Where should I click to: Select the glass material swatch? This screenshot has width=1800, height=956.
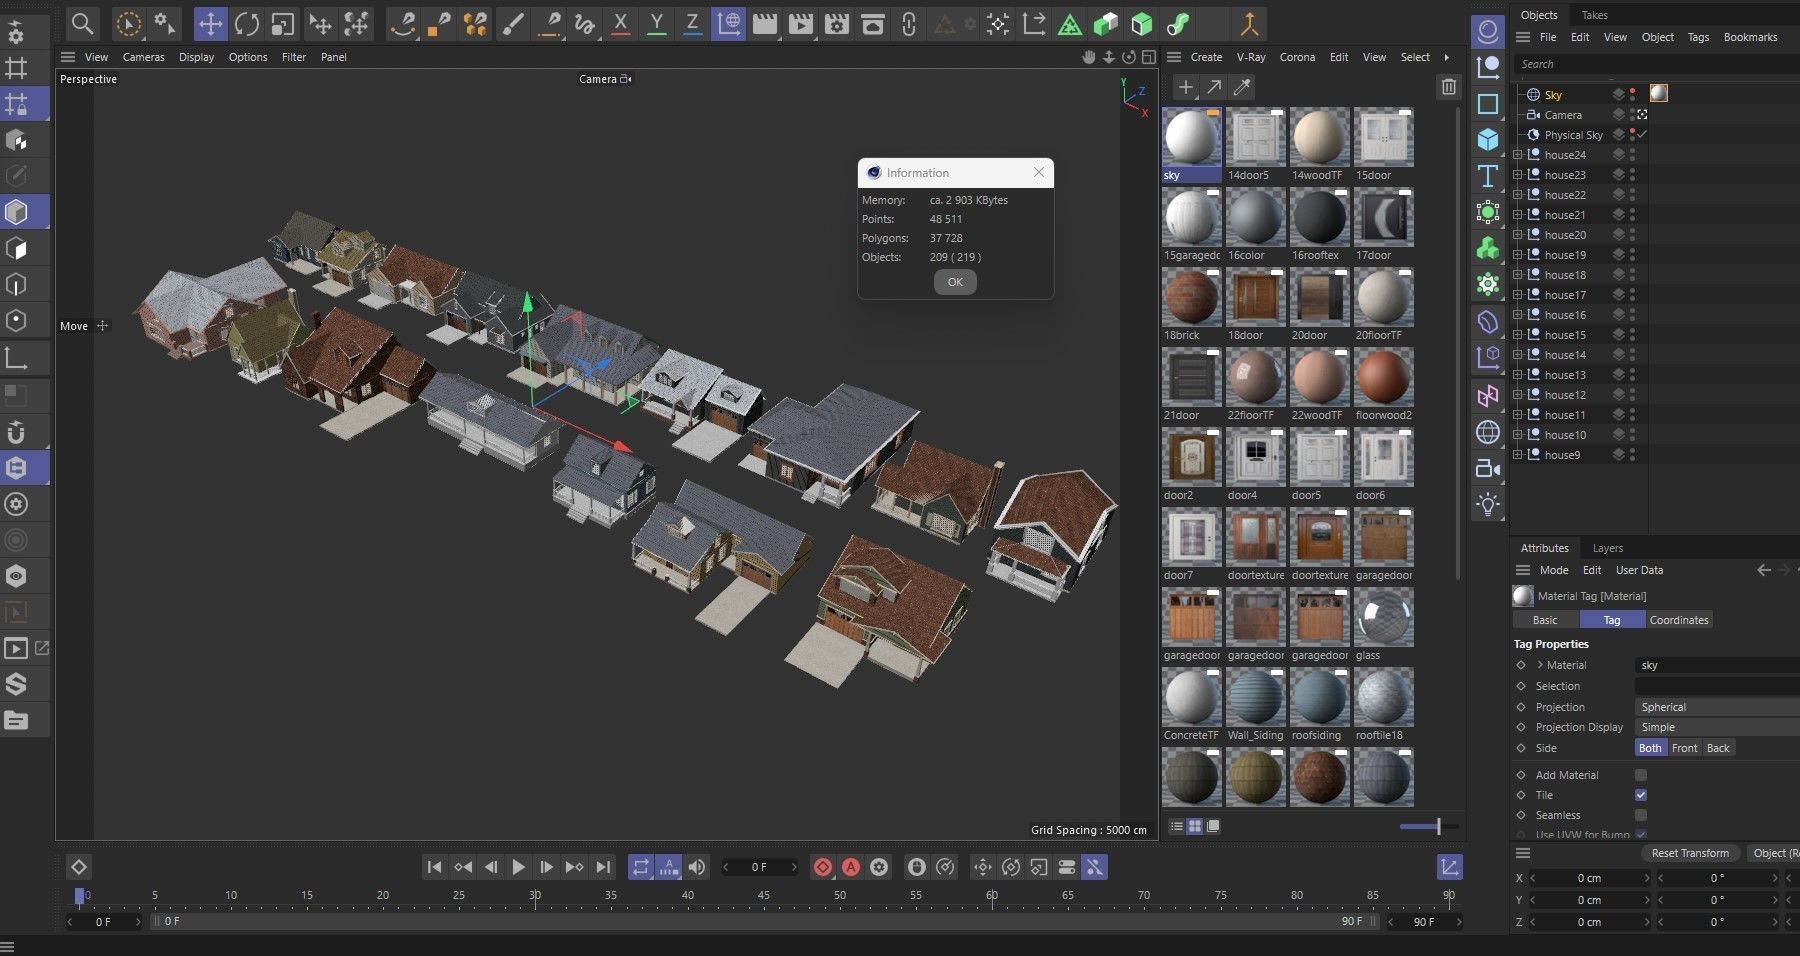[1383, 618]
